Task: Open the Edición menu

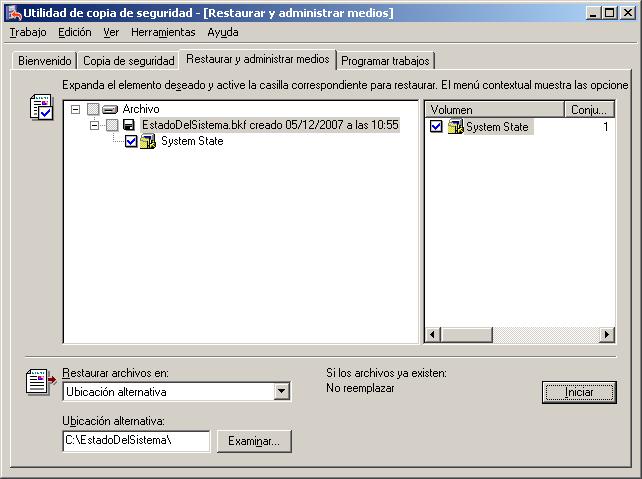Action: pos(75,32)
